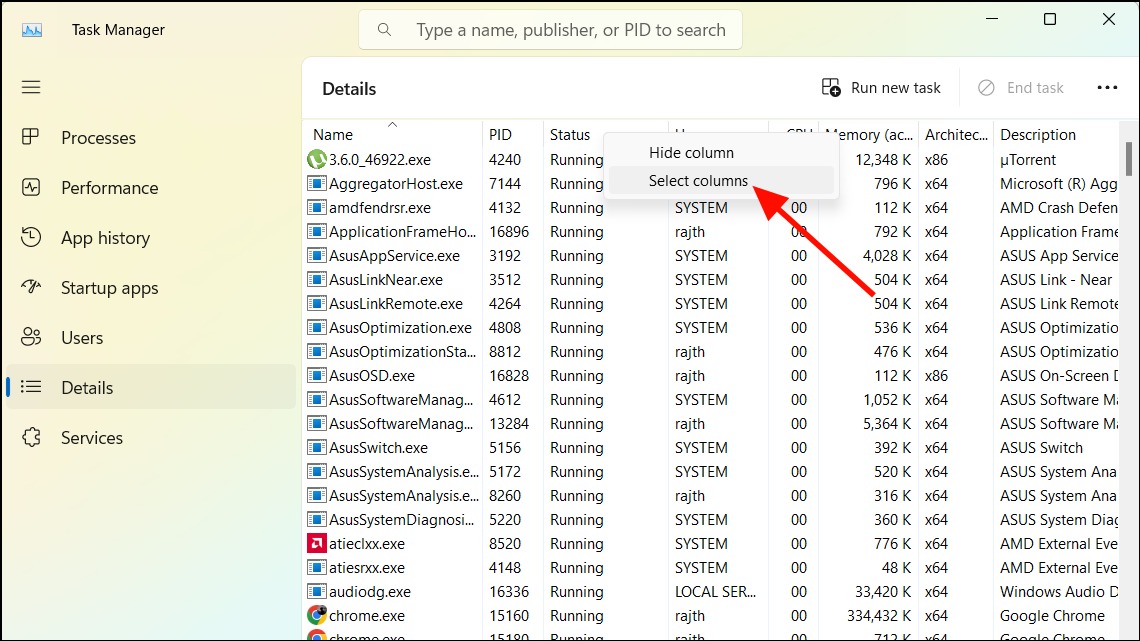Click the Performance sidebar icon
Screen dimensions: 1140x641
[31, 187]
